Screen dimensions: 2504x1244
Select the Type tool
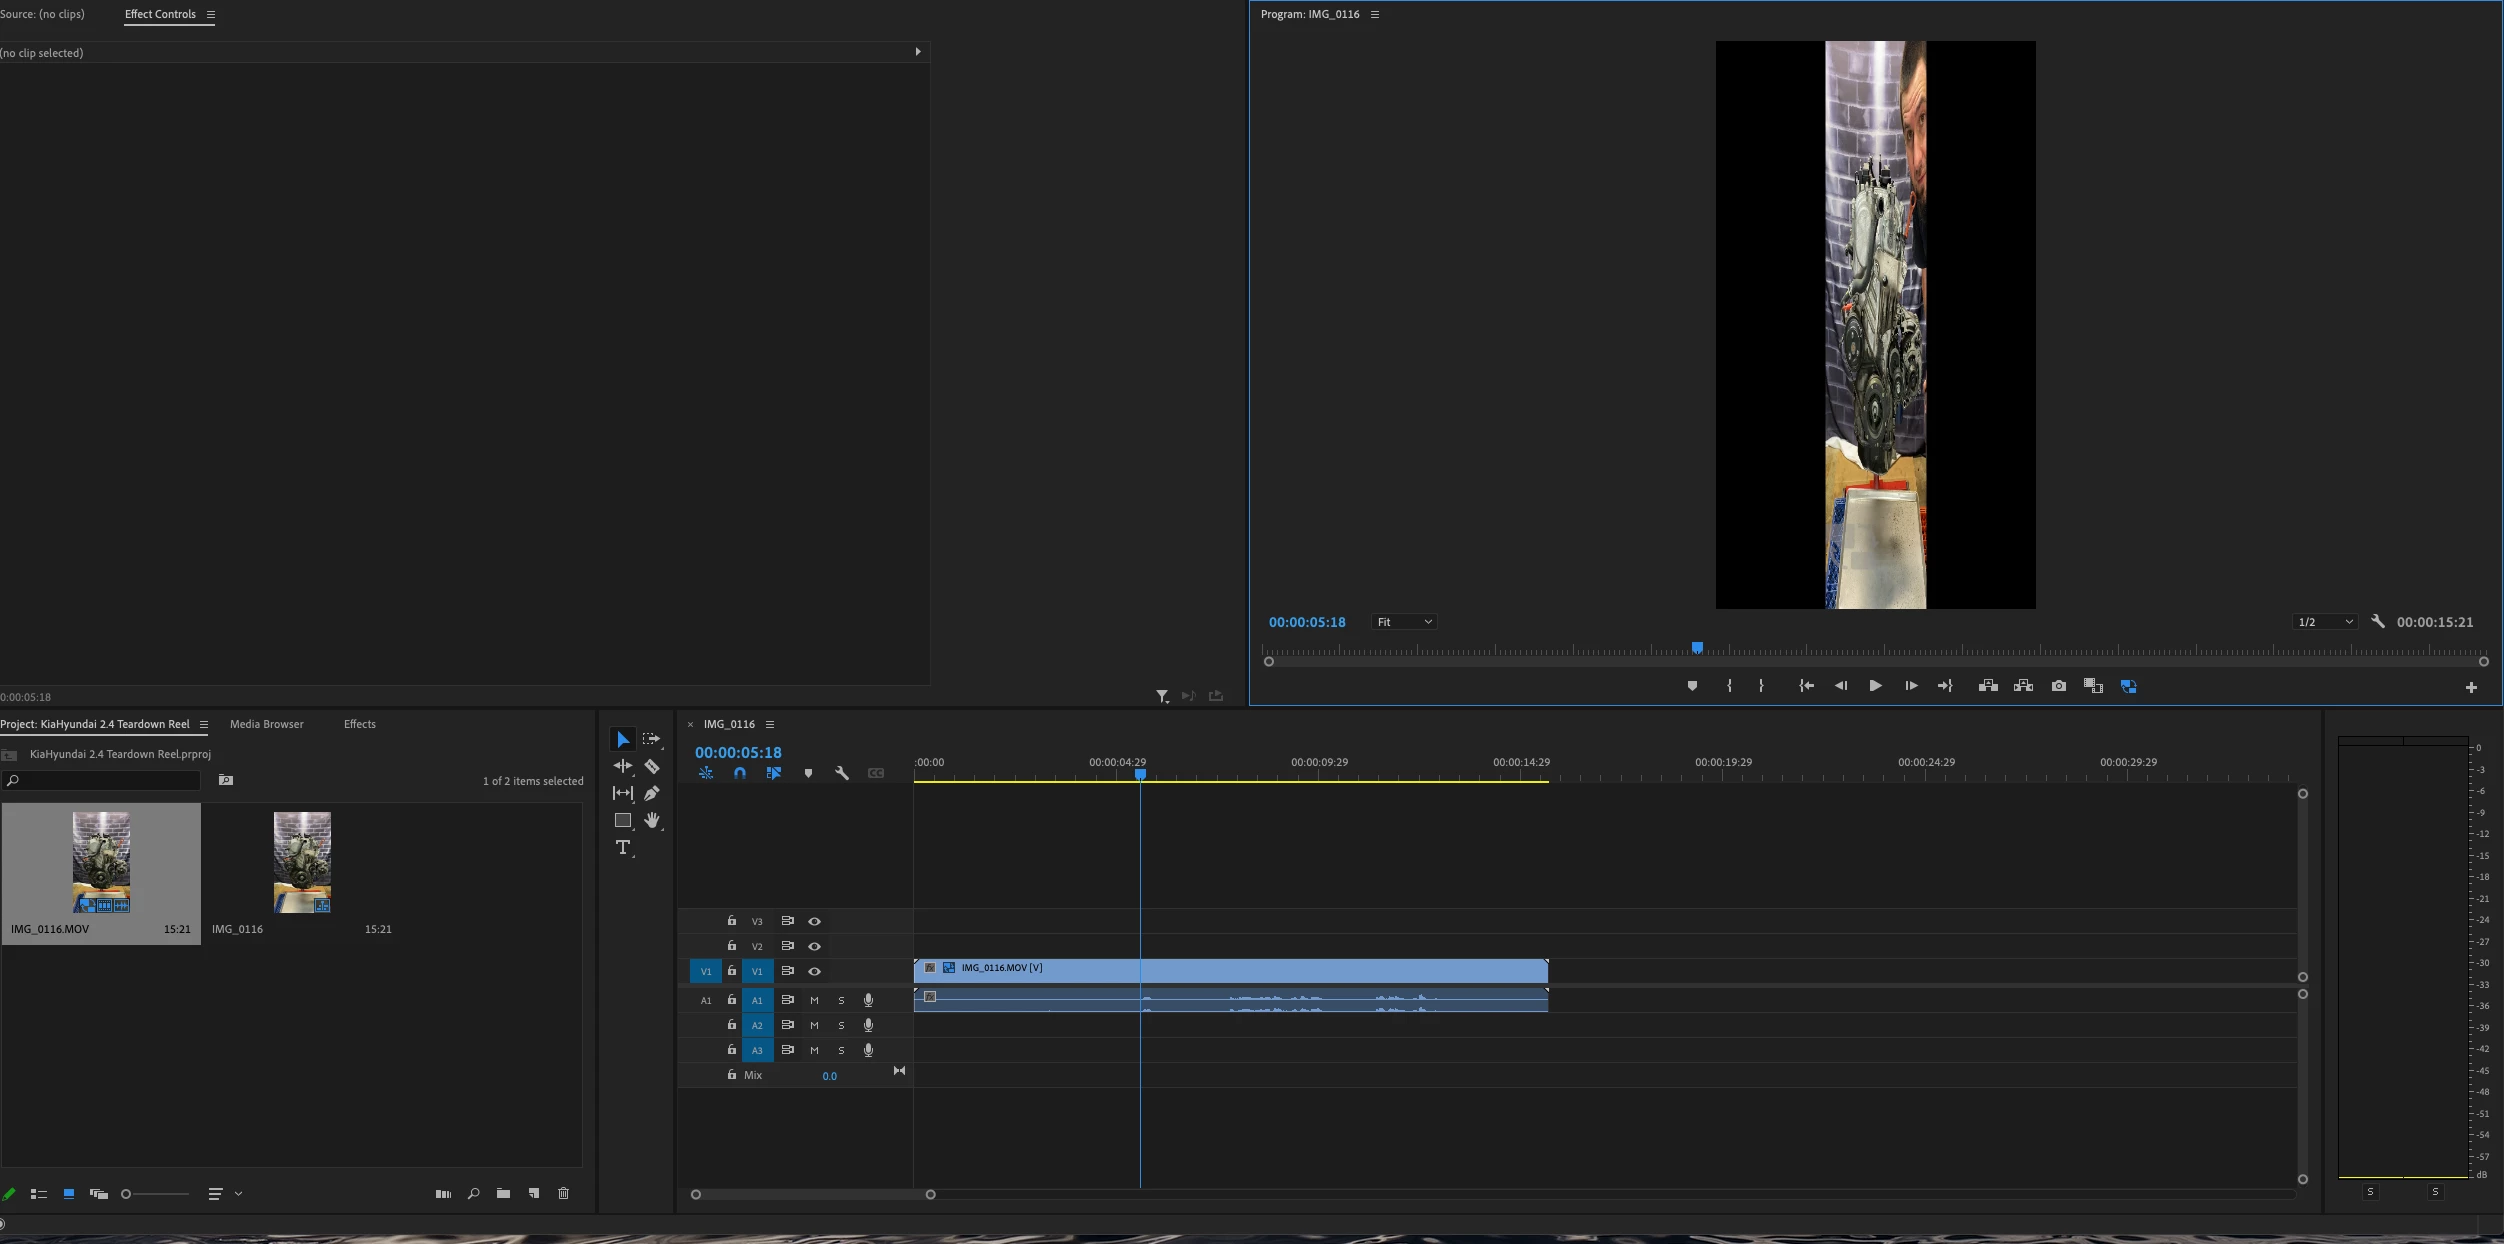(x=623, y=848)
